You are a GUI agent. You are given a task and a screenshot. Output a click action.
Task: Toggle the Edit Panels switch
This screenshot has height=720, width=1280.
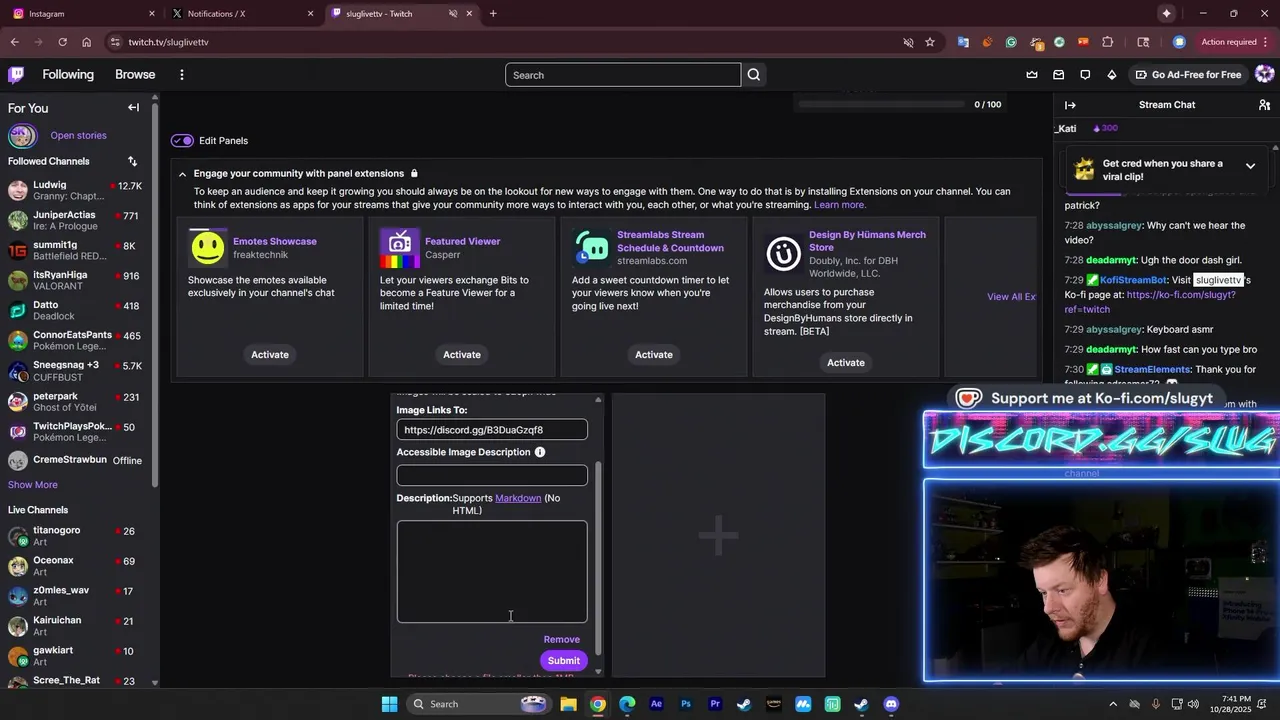(182, 141)
